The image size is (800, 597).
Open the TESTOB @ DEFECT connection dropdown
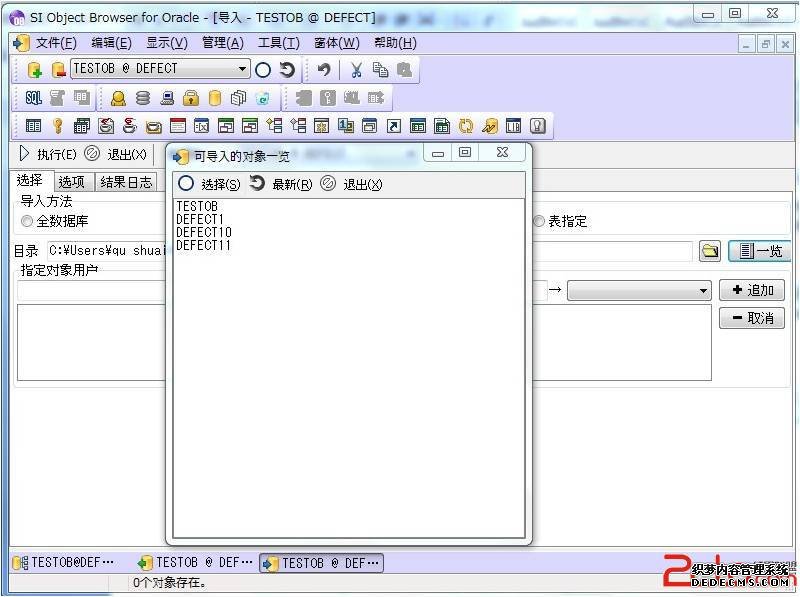pyautogui.click(x=243, y=69)
